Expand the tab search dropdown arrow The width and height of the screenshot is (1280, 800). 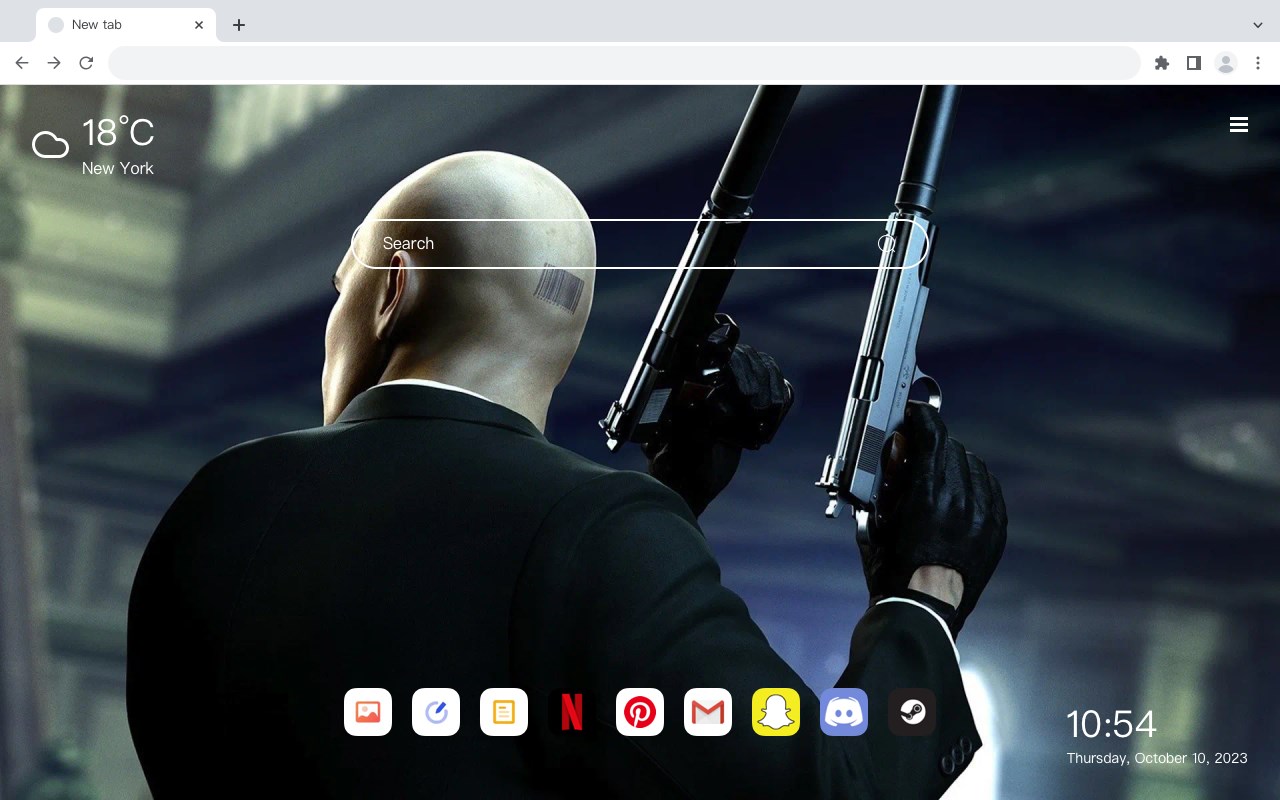(1258, 25)
